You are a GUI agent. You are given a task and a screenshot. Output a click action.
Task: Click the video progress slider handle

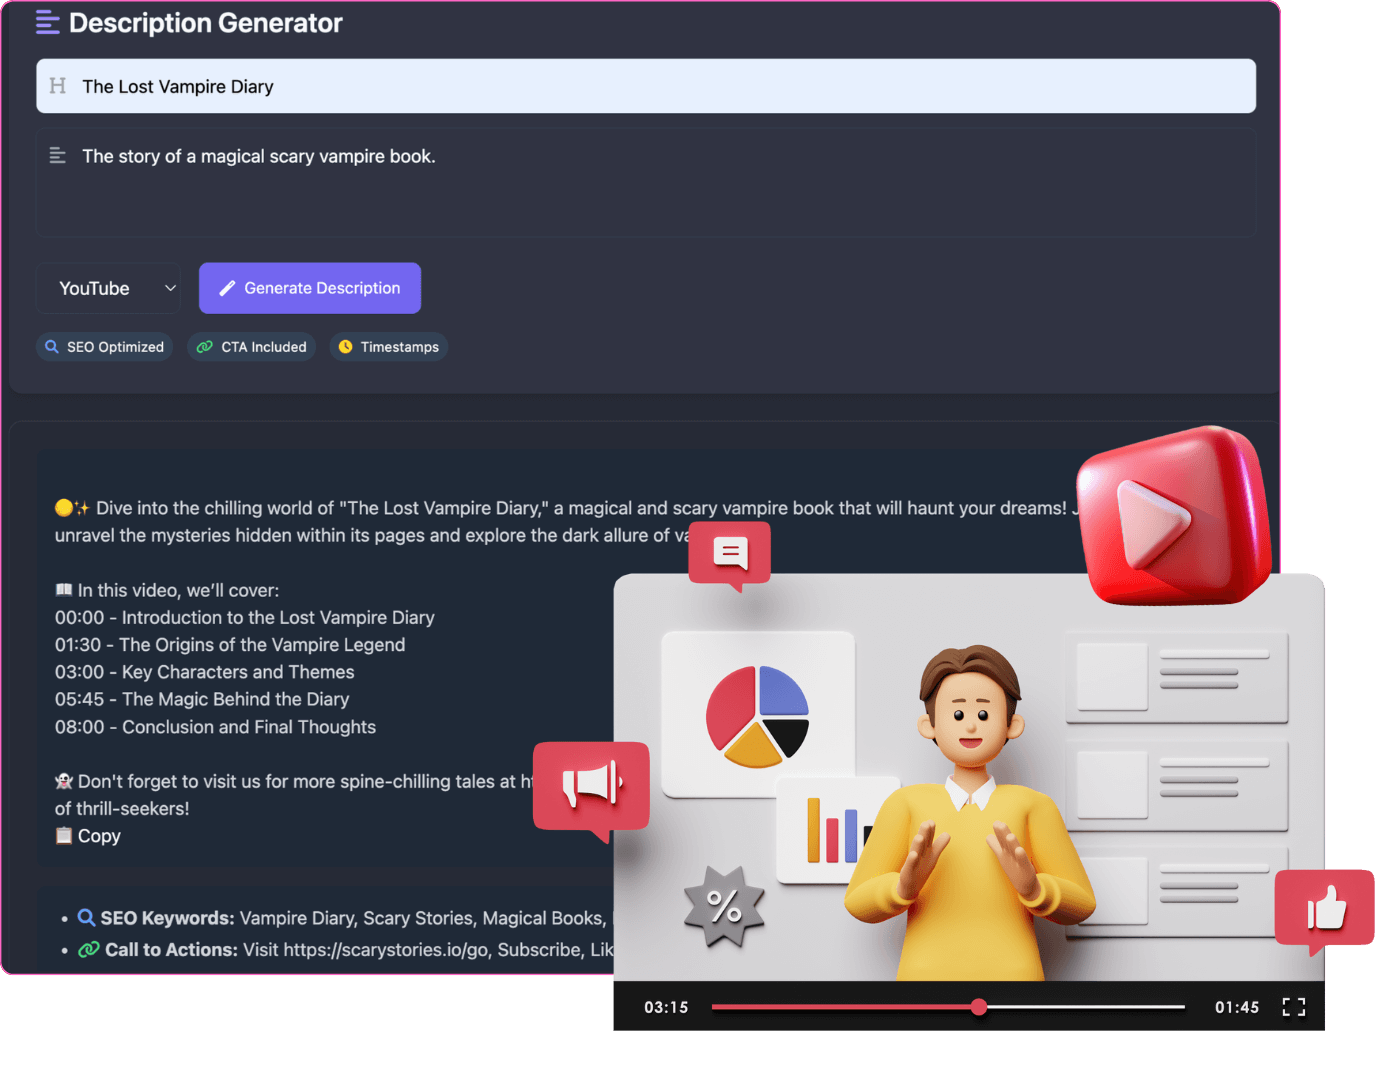coord(979,1007)
